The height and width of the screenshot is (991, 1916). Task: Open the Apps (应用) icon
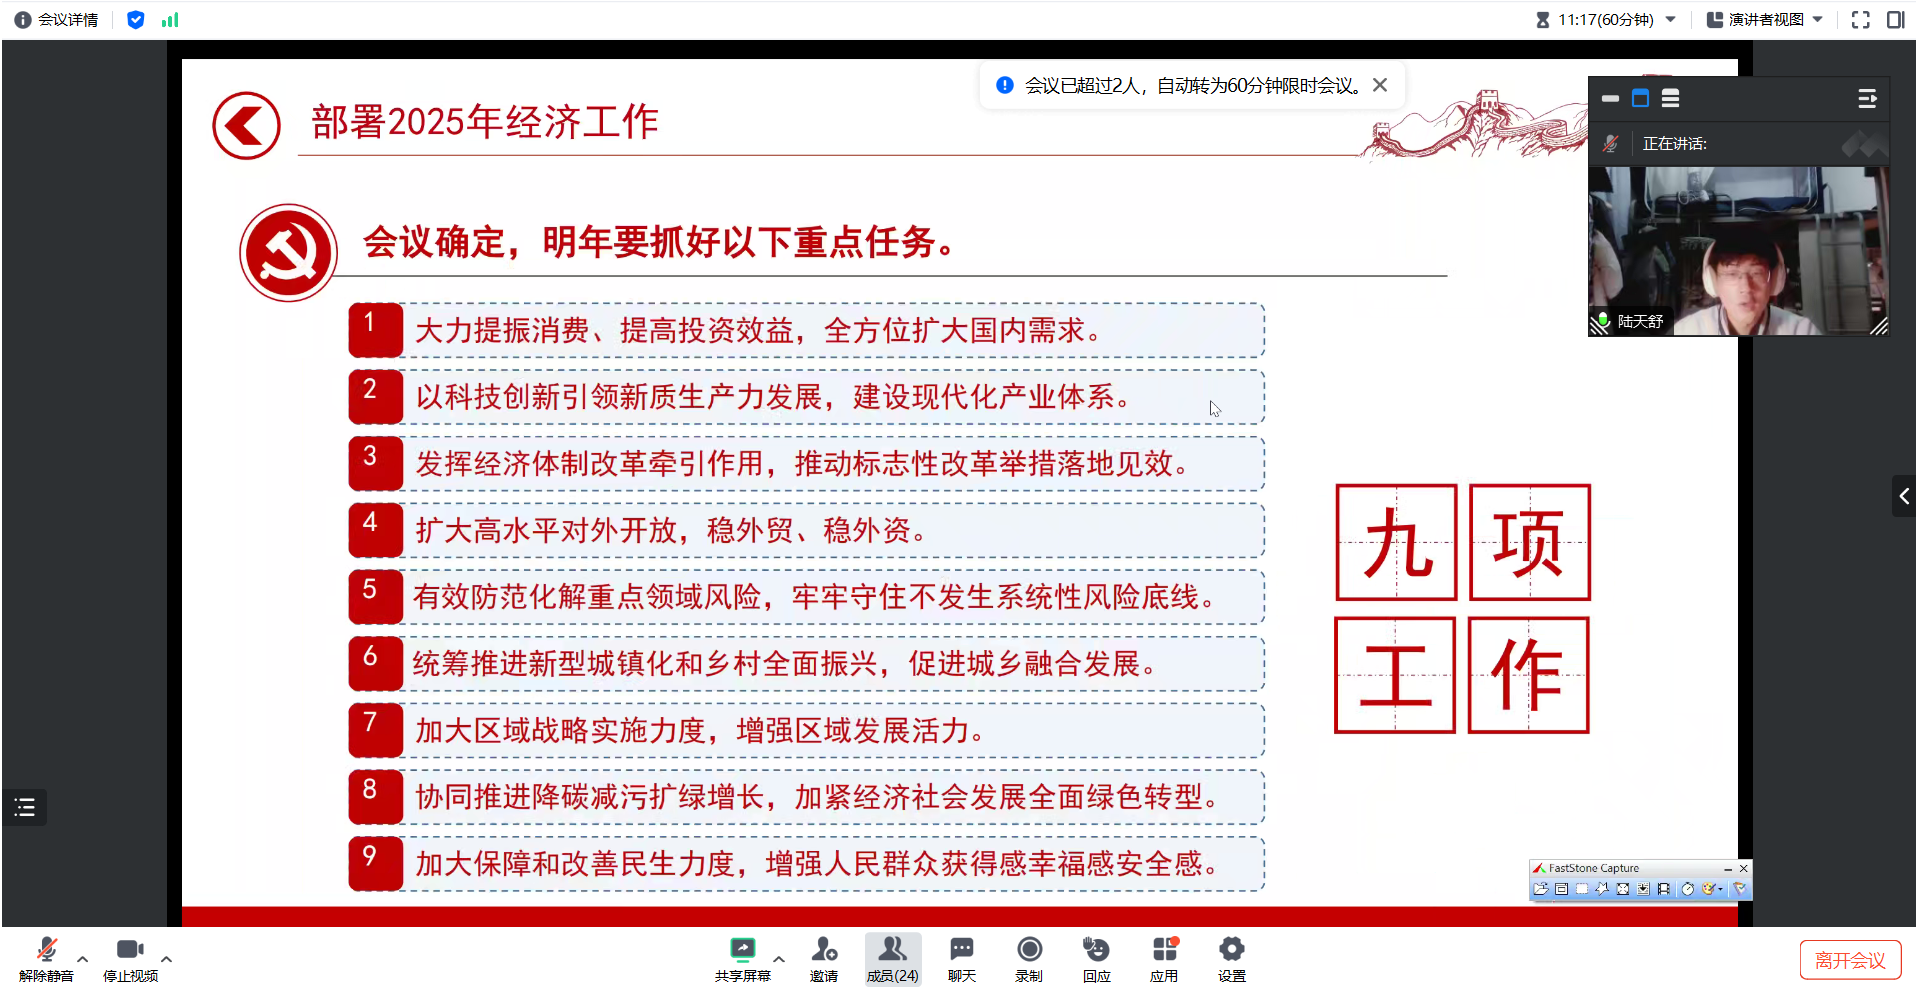(x=1164, y=950)
